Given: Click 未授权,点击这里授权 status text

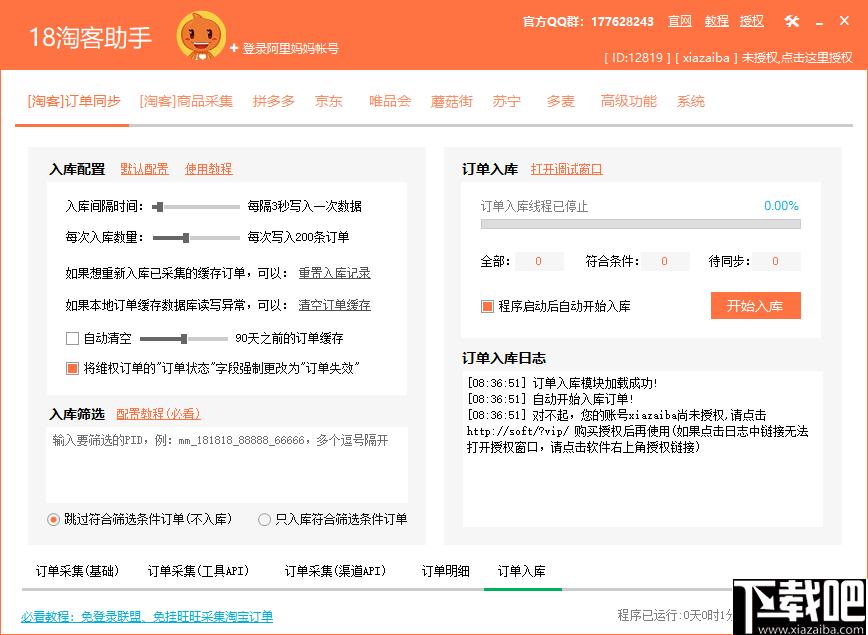Looking at the screenshot, I should (797, 58).
